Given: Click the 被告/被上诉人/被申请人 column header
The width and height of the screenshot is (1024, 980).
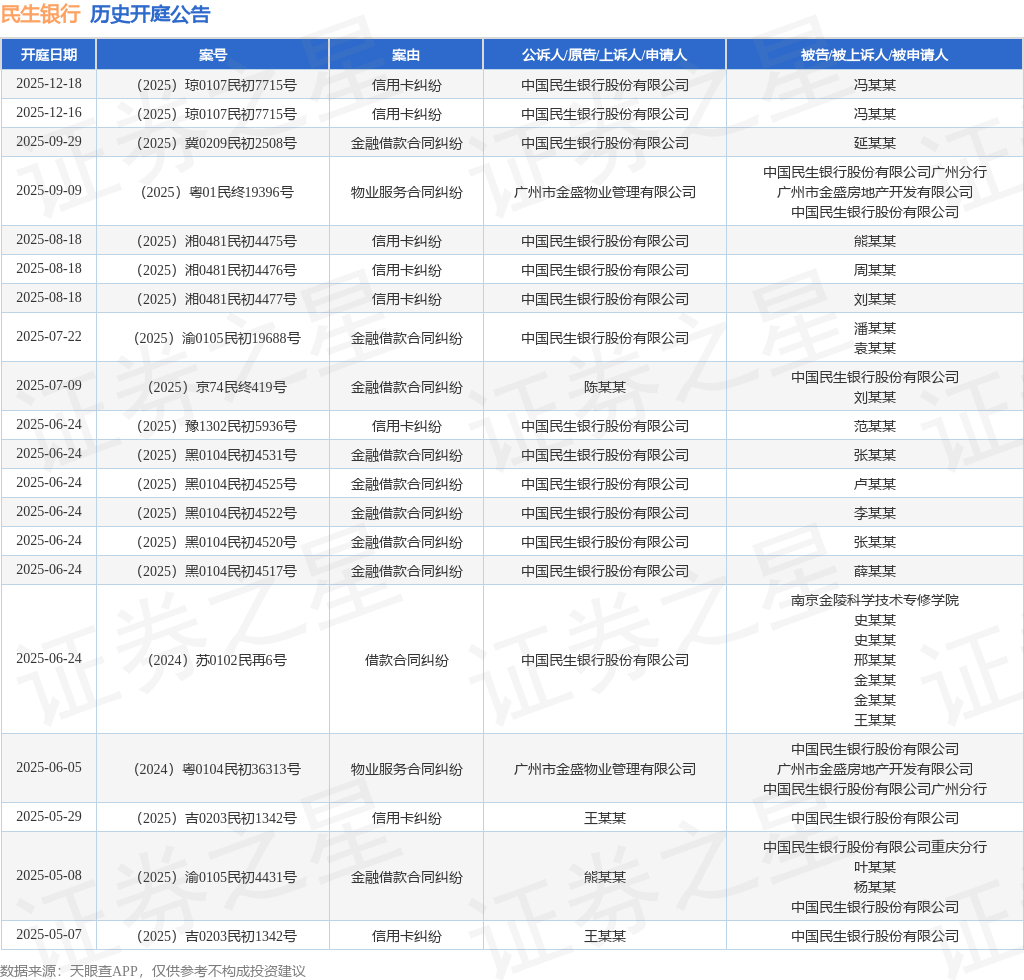Looking at the screenshot, I should [x=874, y=55].
